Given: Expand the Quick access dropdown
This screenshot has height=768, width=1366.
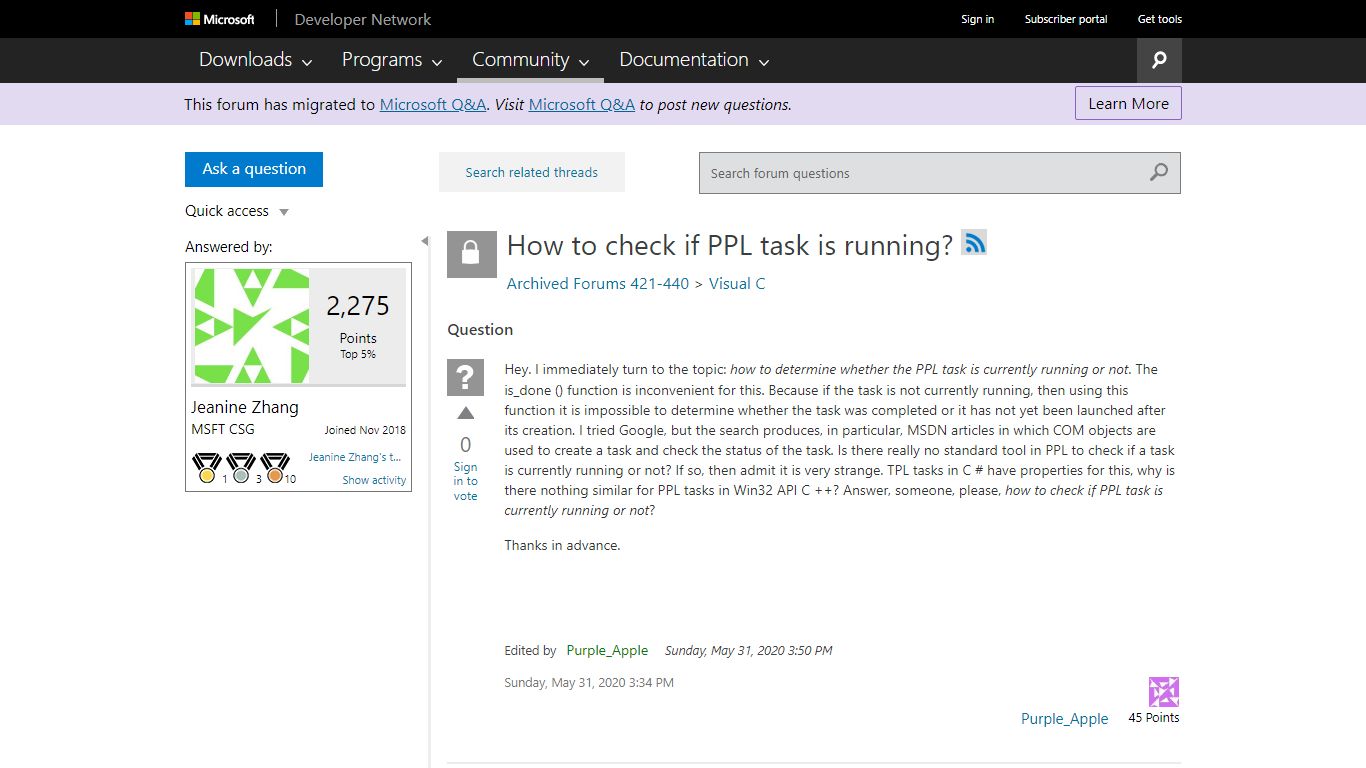Looking at the screenshot, I should coord(237,211).
